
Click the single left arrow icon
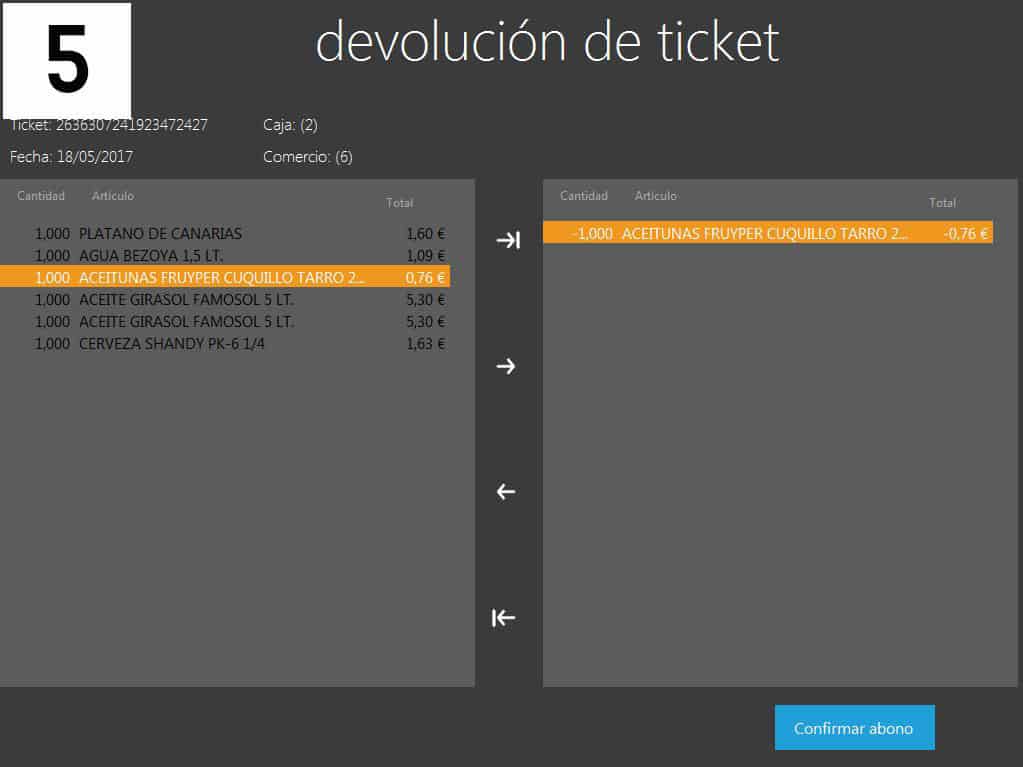tap(506, 492)
